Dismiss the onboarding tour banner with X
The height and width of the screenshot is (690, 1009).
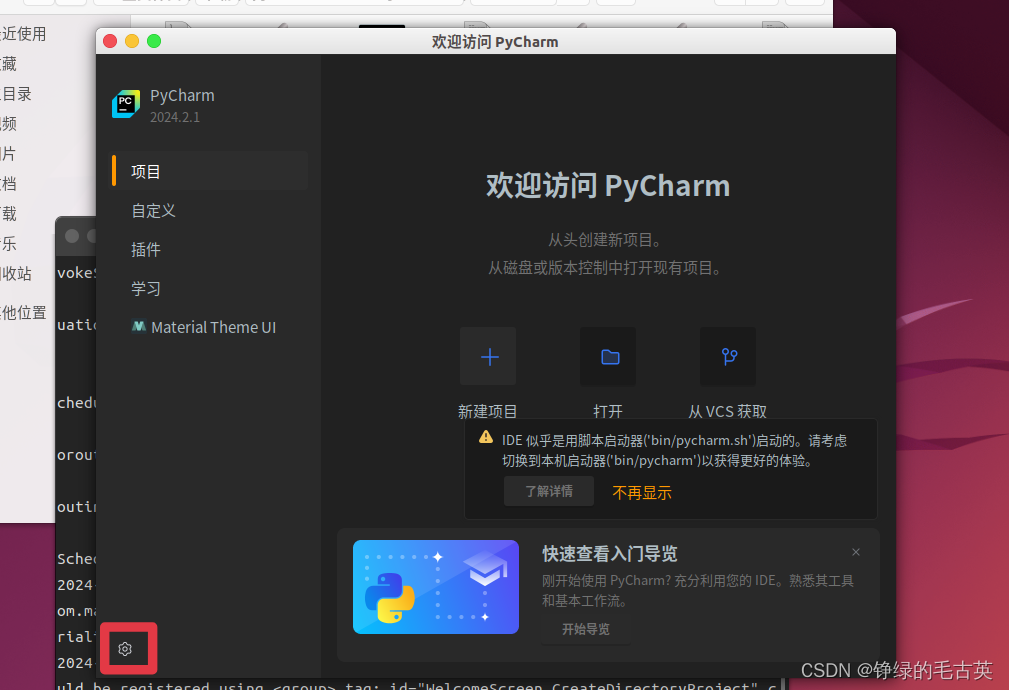[856, 552]
